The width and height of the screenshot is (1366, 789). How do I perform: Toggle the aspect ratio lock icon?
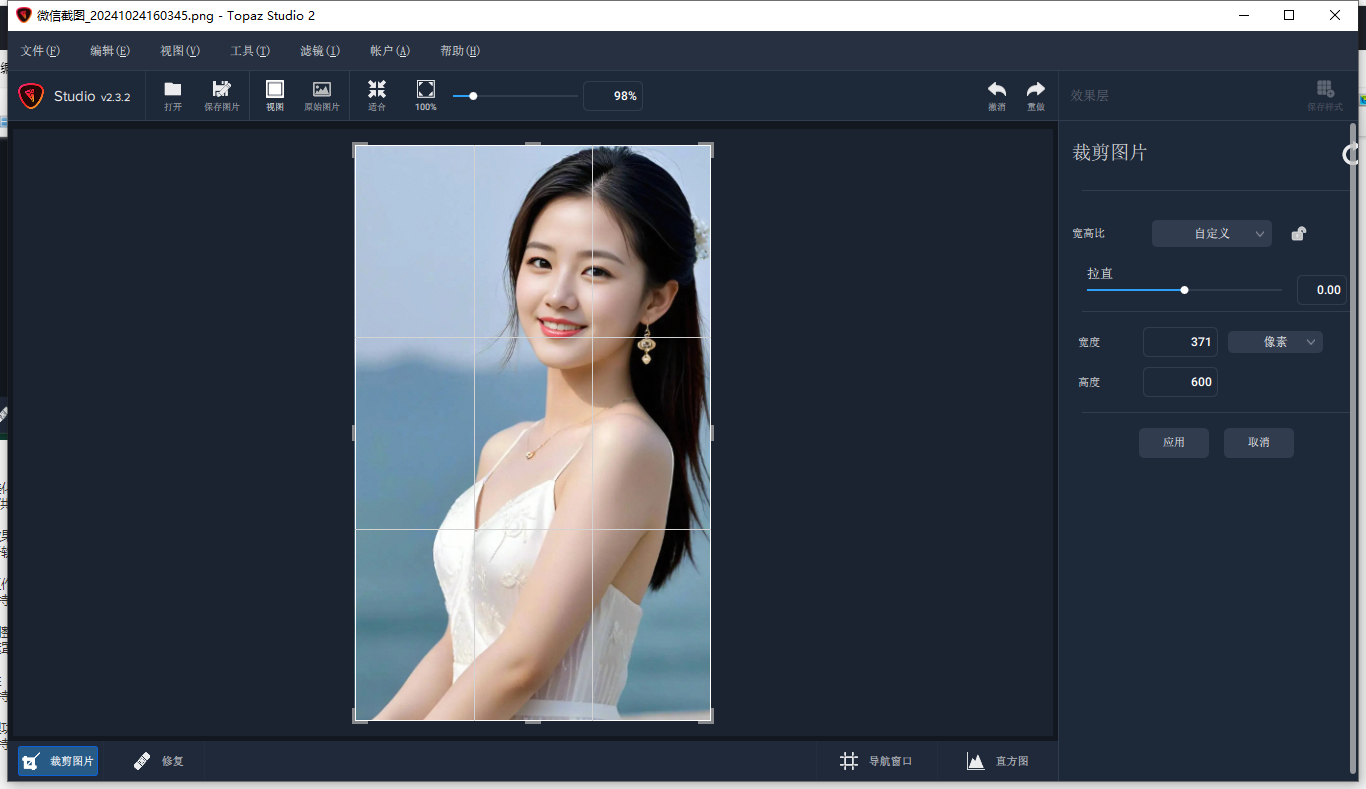tap(1298, 233)
